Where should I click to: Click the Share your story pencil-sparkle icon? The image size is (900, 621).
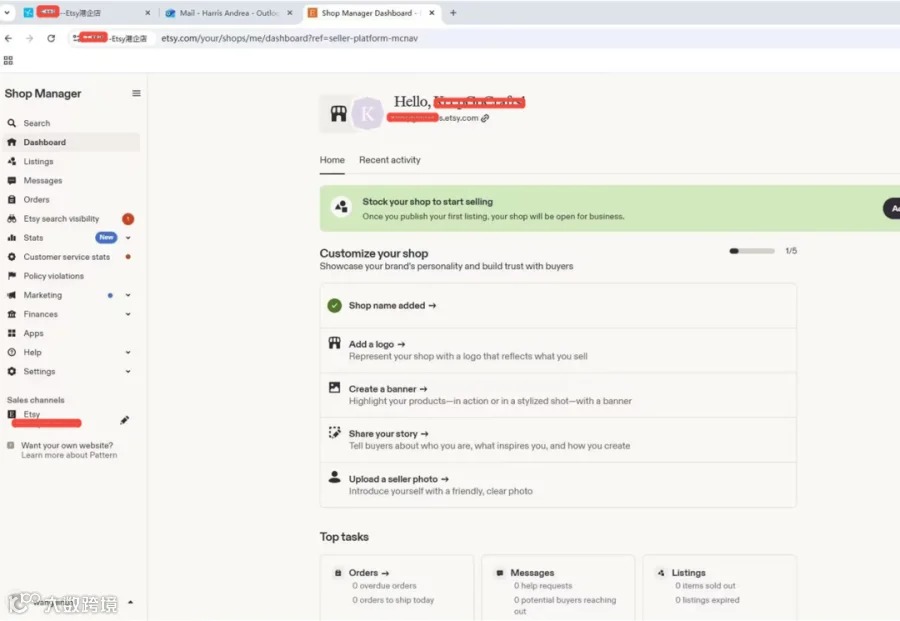pos(334,432)
